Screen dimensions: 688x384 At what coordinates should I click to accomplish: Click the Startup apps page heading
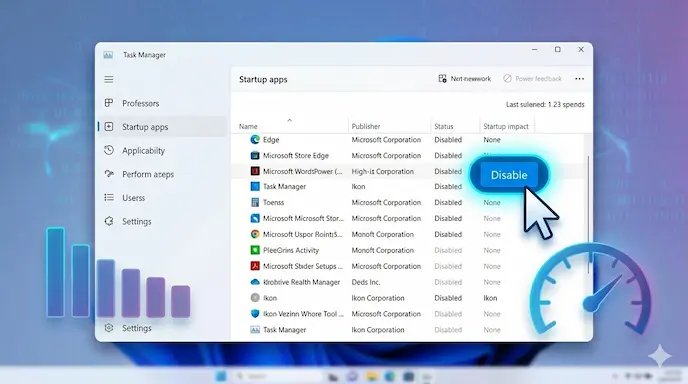point(263,79)
